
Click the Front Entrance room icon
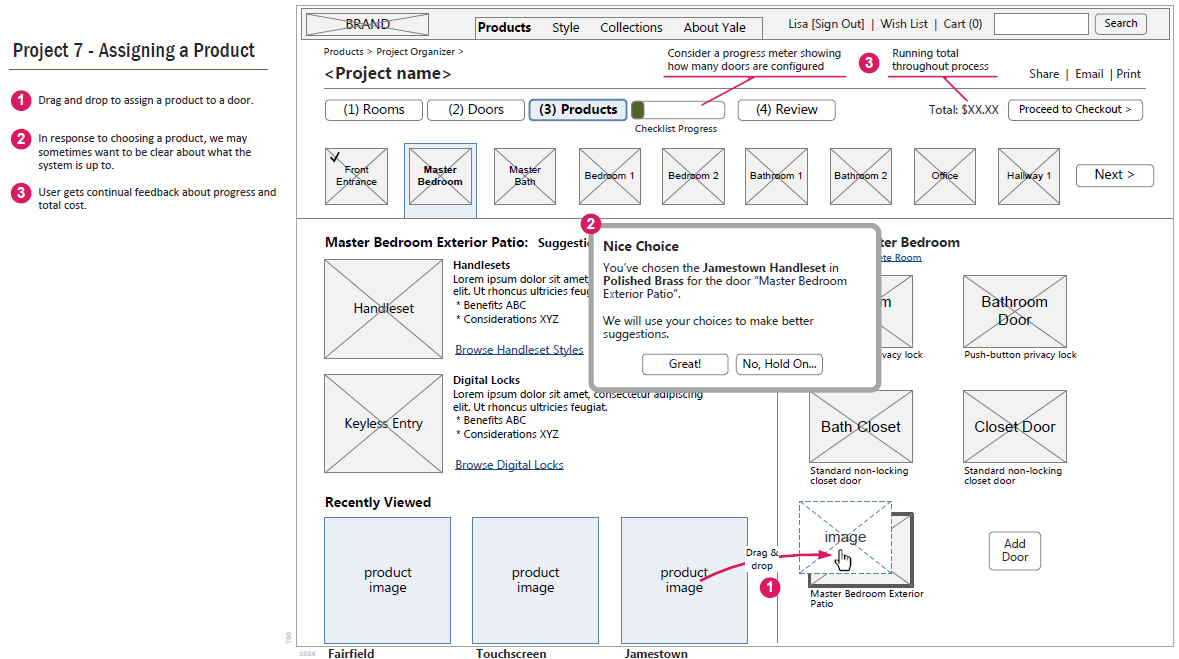(356, 176)
